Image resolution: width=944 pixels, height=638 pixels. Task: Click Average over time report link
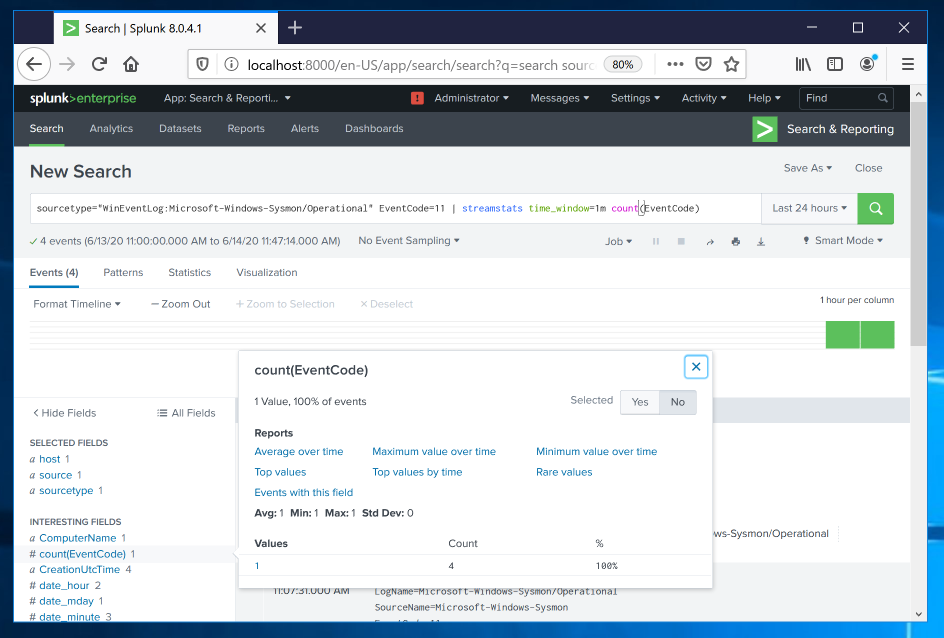[x=299, y=451]
